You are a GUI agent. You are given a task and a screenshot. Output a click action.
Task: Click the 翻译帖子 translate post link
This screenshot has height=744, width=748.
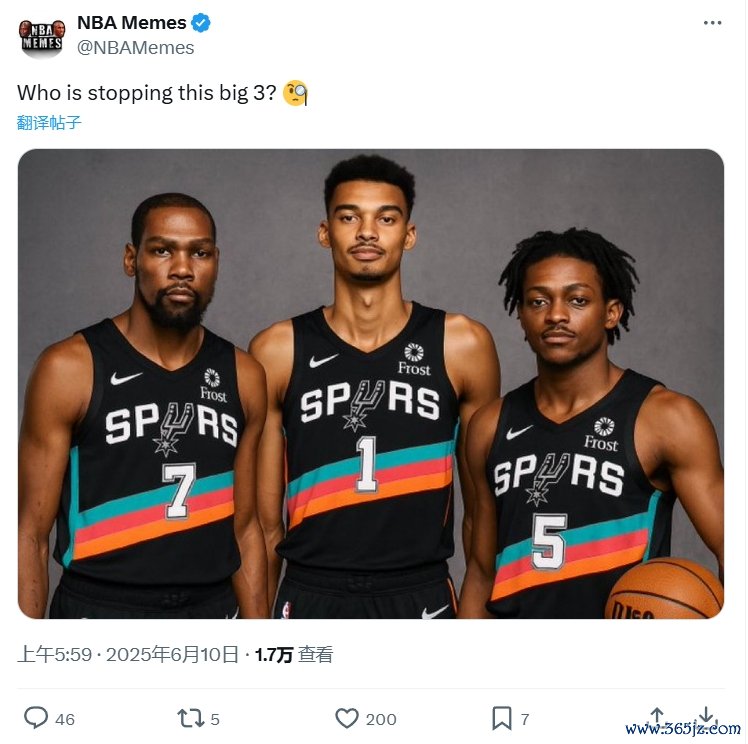[49, 123]
